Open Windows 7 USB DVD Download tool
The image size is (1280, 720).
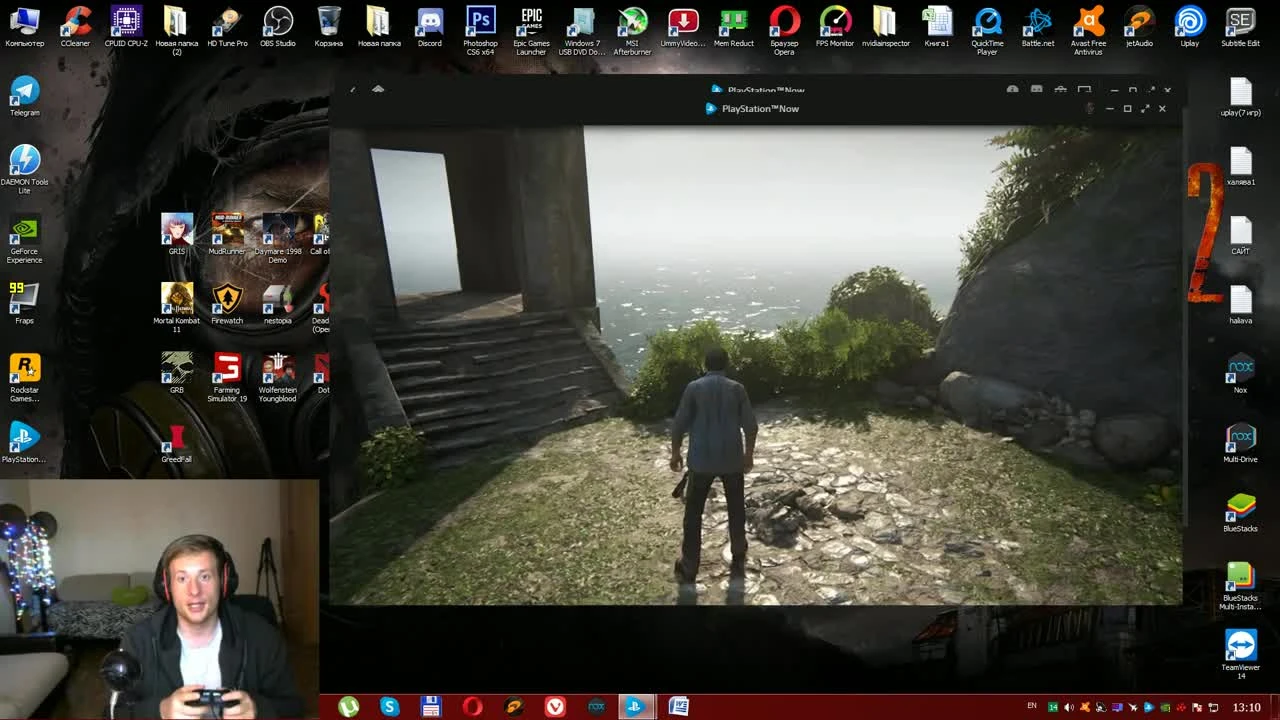click(x=582, y=30)
